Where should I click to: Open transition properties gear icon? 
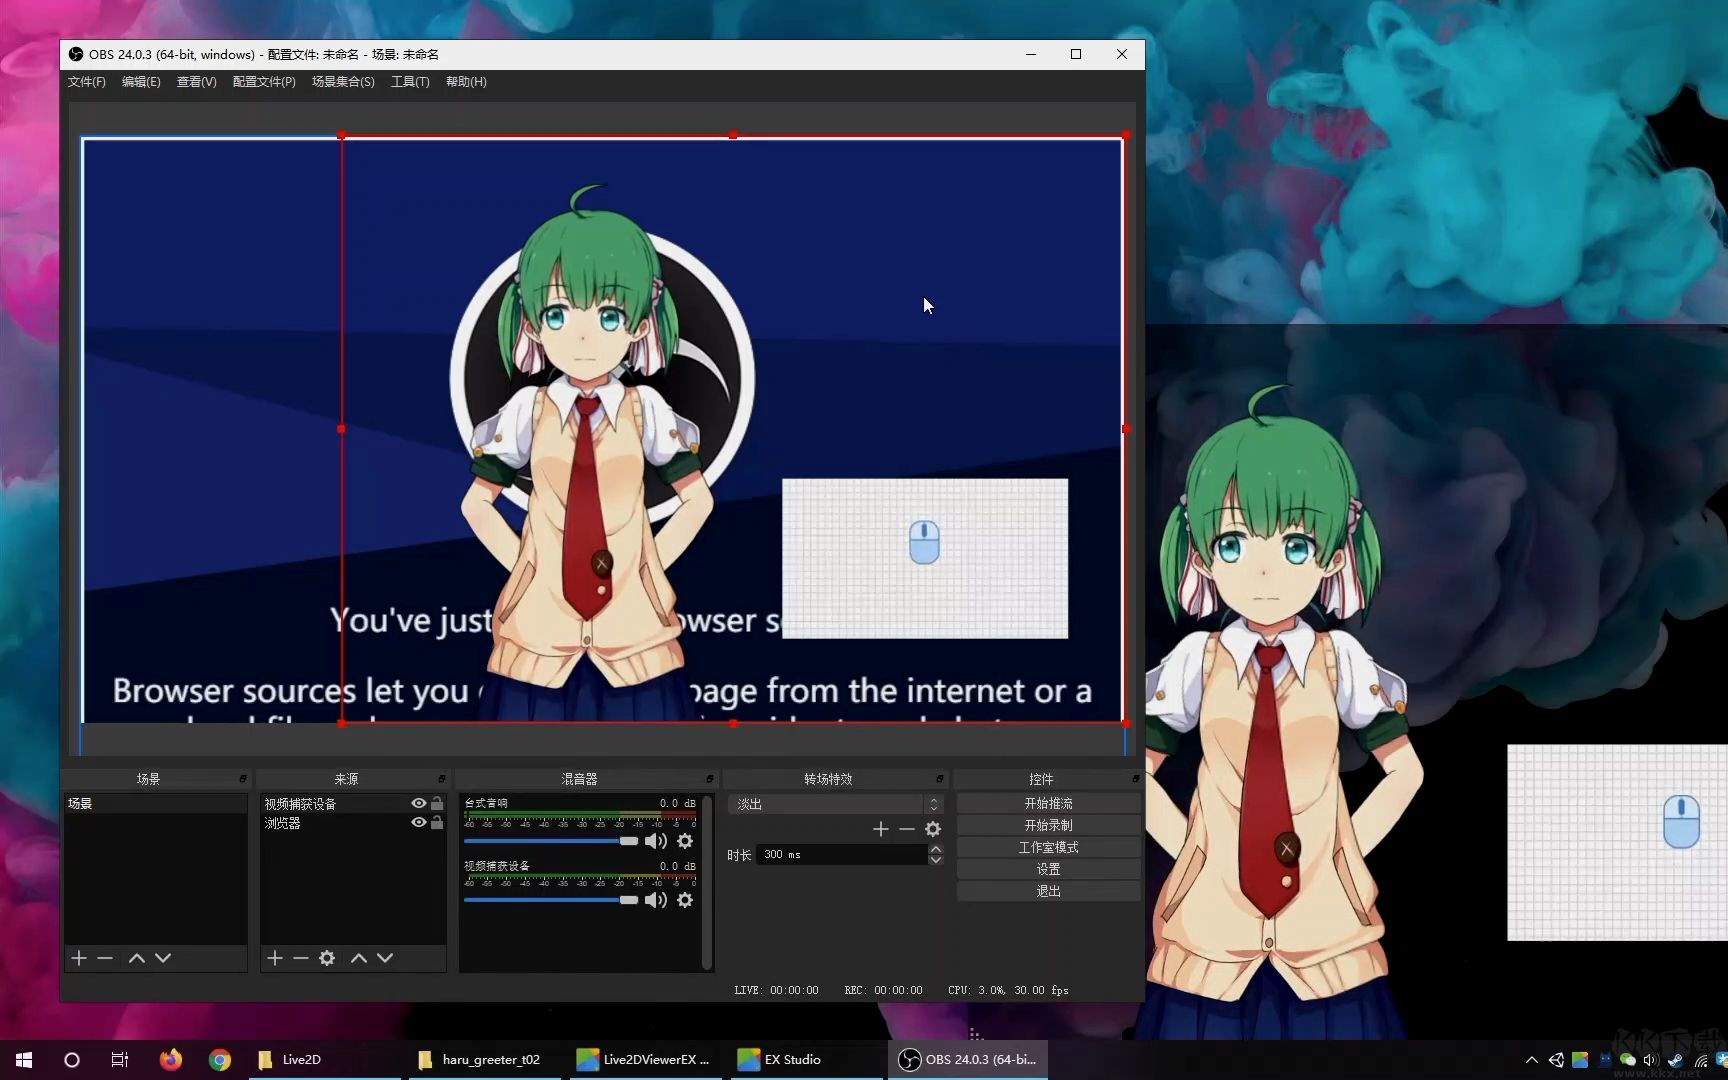pyautogui.click(x=932, y=828)
